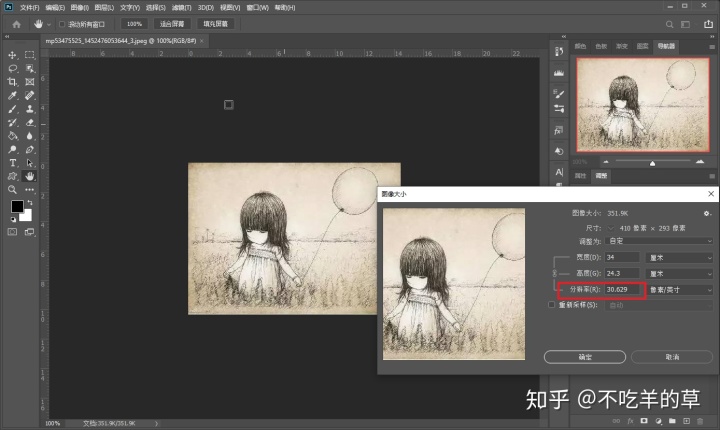Select the Hand tool in toolbox
720x430 pixels.
pyautogui.click(x=30, y=176)
